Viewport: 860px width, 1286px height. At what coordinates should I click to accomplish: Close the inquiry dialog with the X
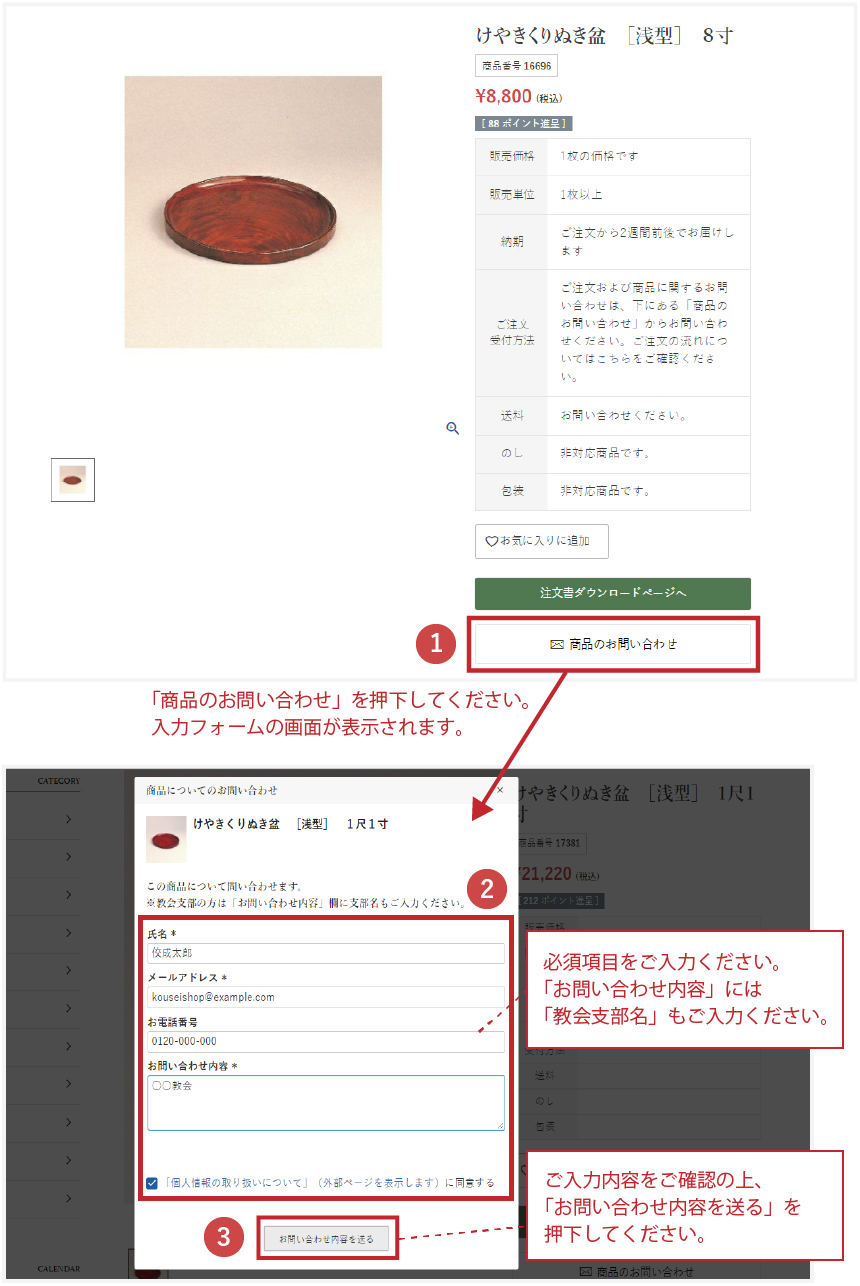[500, 790]
